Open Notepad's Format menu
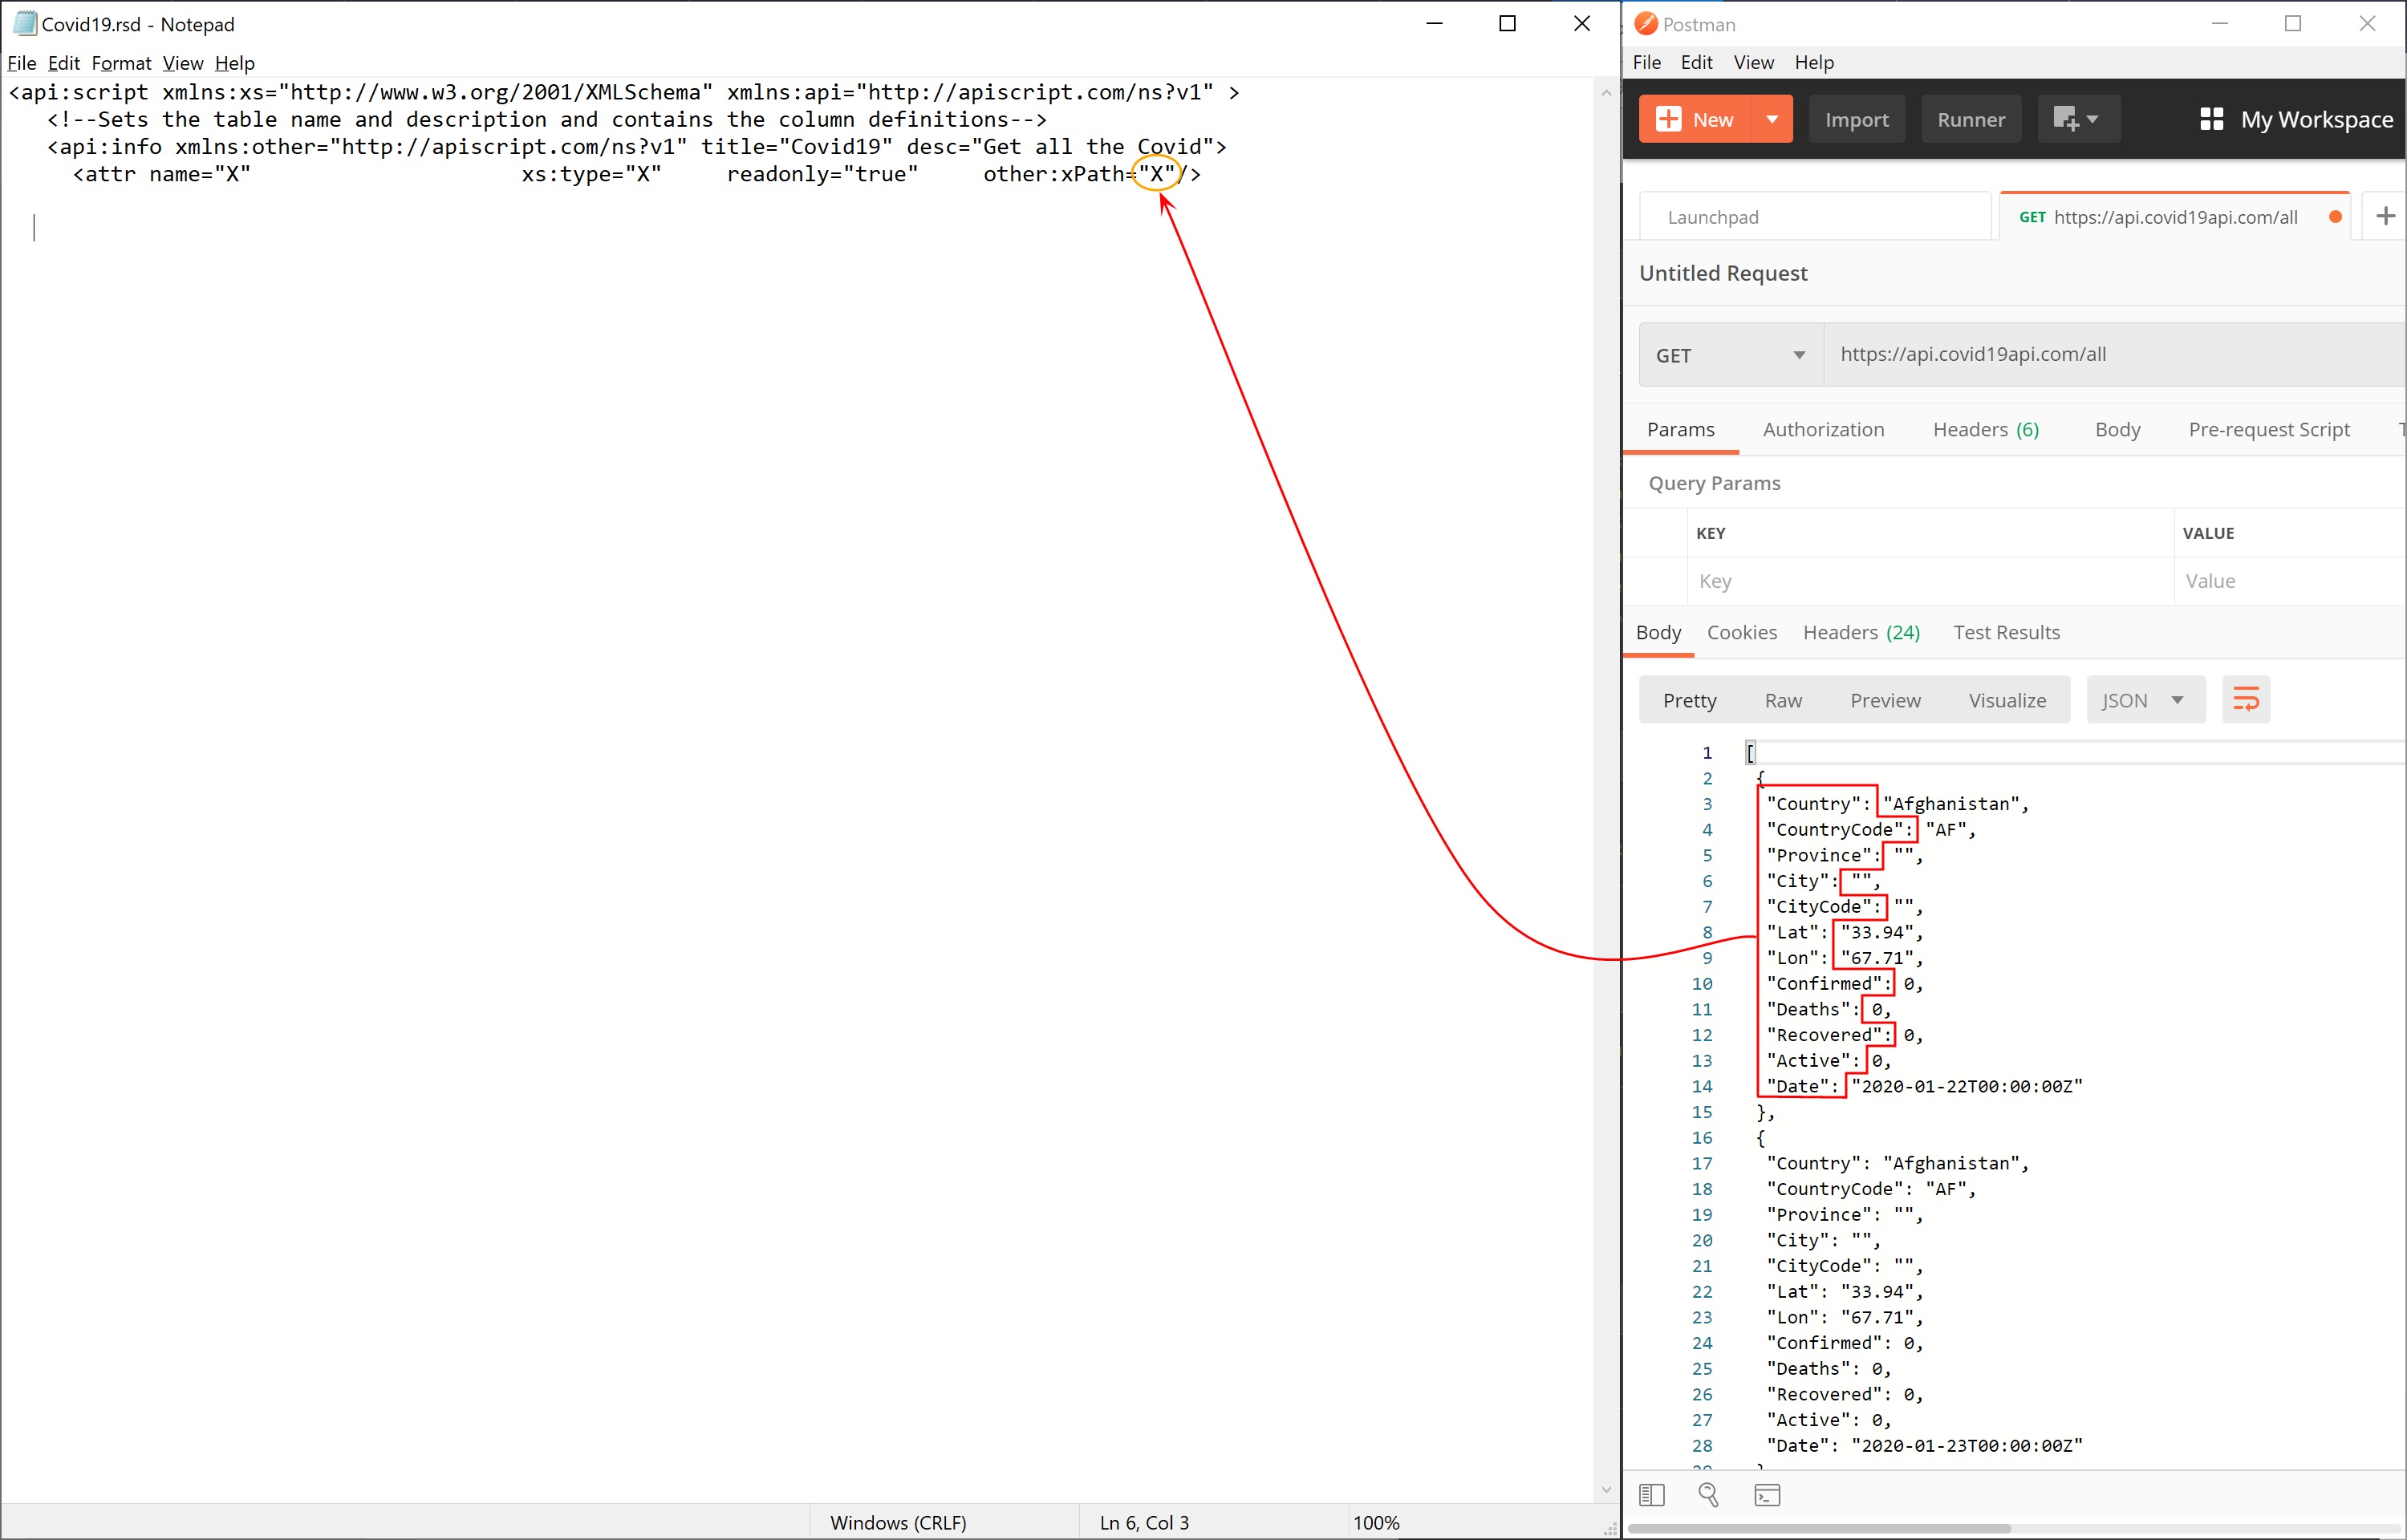 121,63
